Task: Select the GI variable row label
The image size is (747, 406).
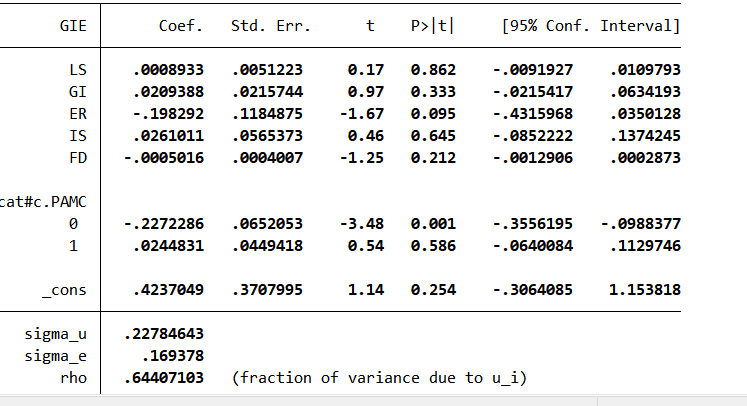Action: click(77, 92)
